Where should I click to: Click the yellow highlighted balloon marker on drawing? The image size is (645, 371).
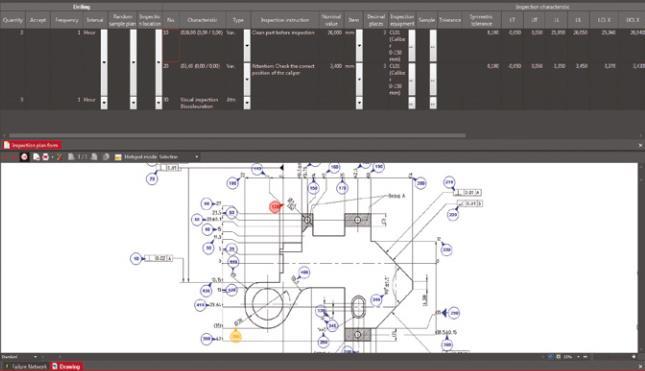tap(235, 336)
